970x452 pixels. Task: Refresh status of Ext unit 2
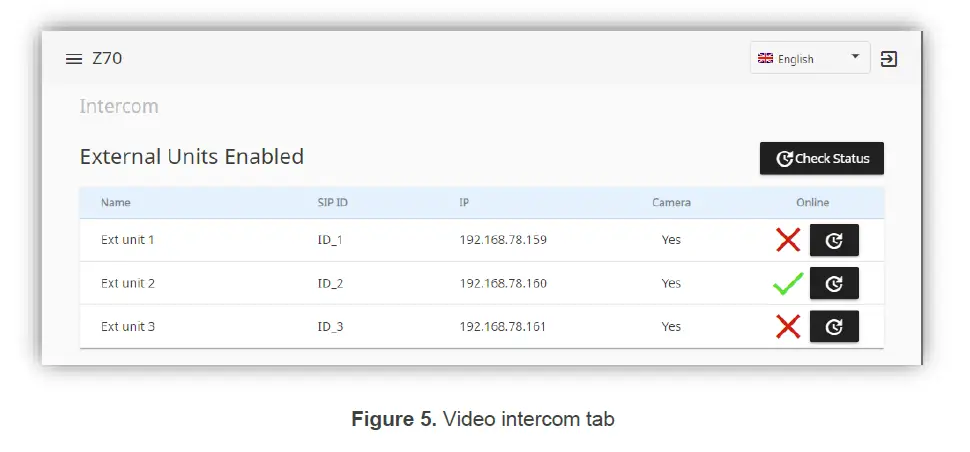point(834,283)
